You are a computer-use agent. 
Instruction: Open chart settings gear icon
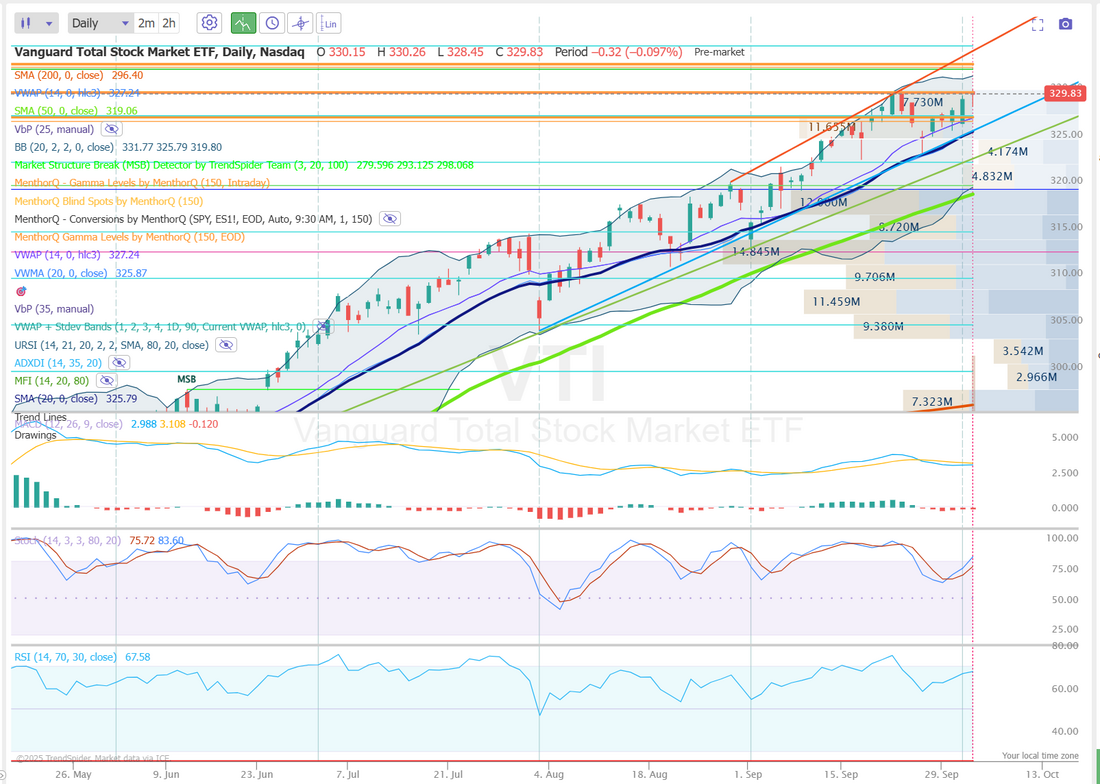tap(209, 23)
